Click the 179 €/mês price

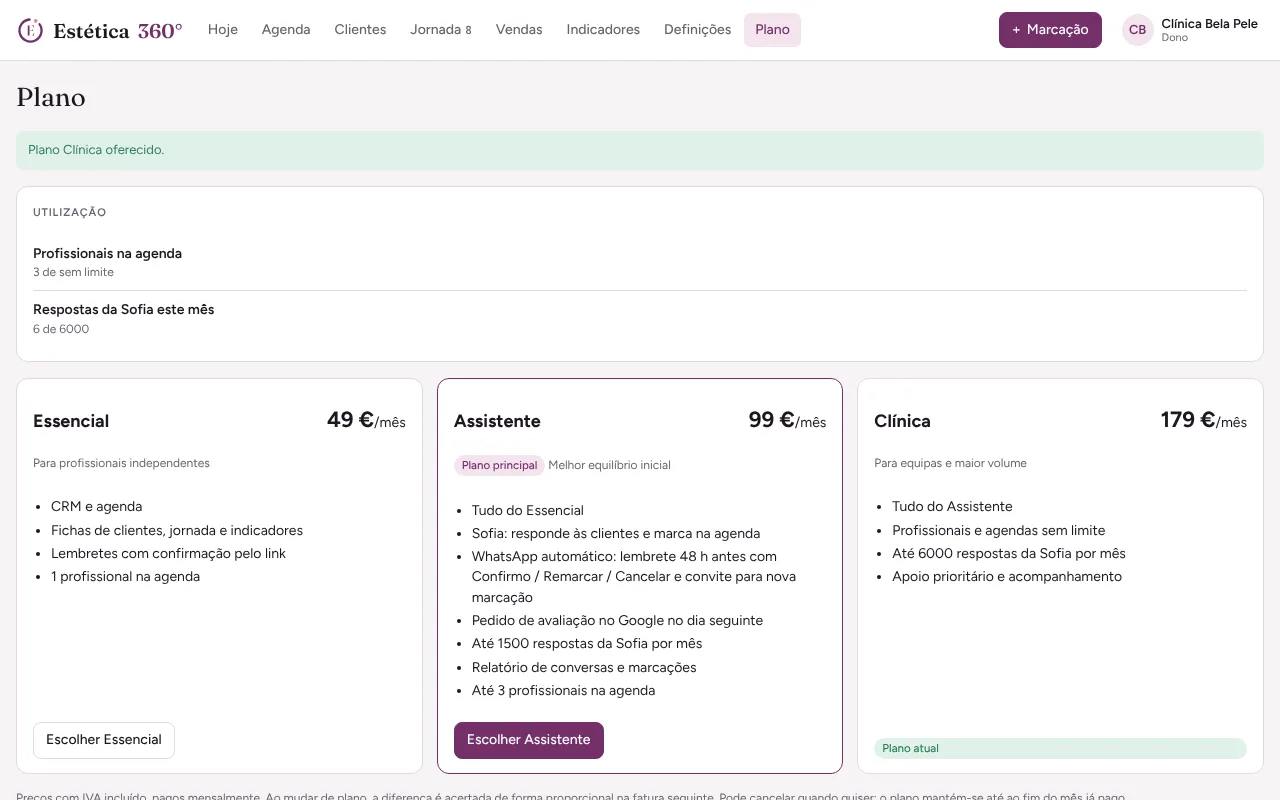click(1204, 420)
